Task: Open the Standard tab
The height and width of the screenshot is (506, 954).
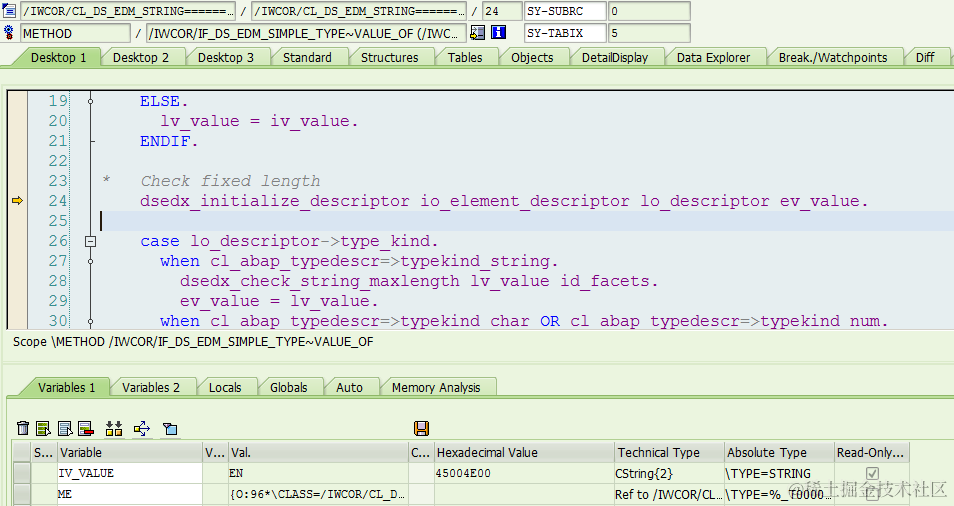Action: tap(307, 58)
